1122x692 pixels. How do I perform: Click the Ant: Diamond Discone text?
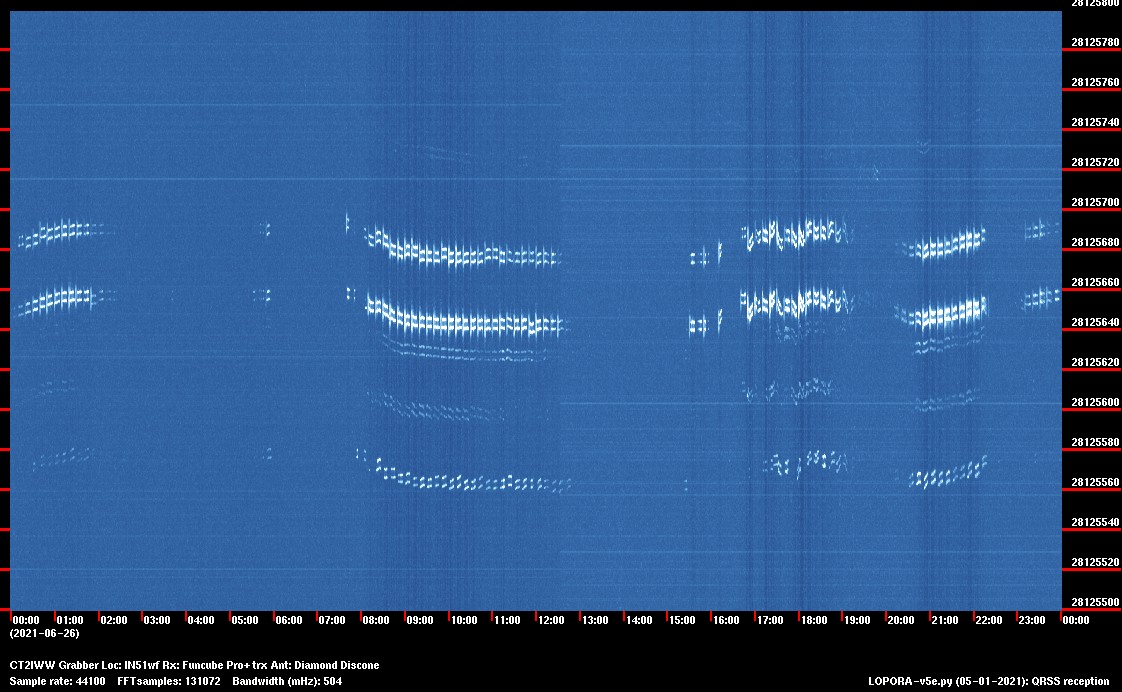[325, 666]
